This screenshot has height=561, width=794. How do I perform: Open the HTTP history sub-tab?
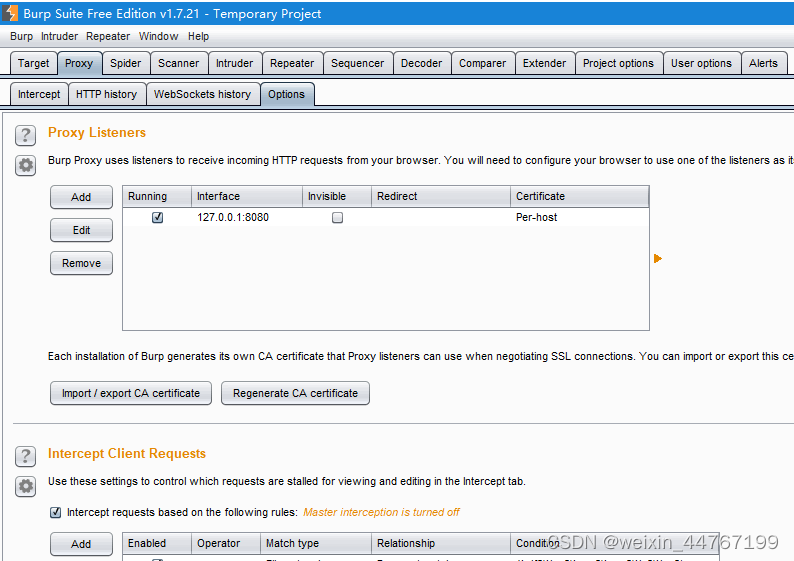coord(106,94)
